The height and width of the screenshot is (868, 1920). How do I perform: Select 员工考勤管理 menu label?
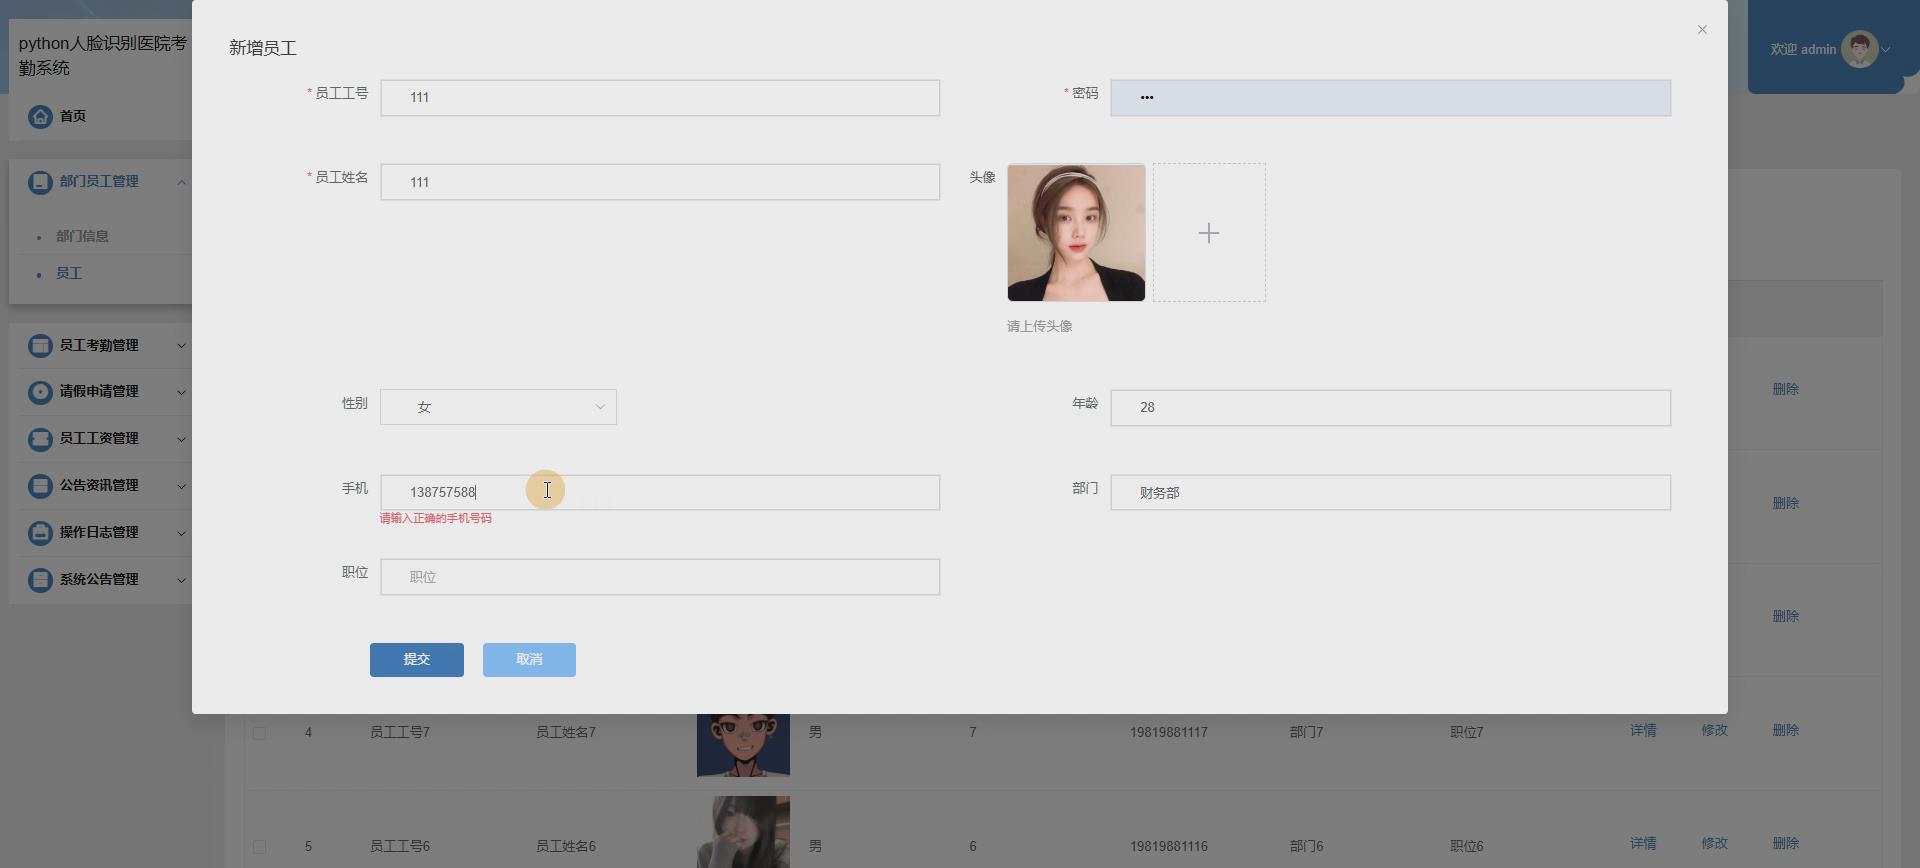tap(99, 345)
